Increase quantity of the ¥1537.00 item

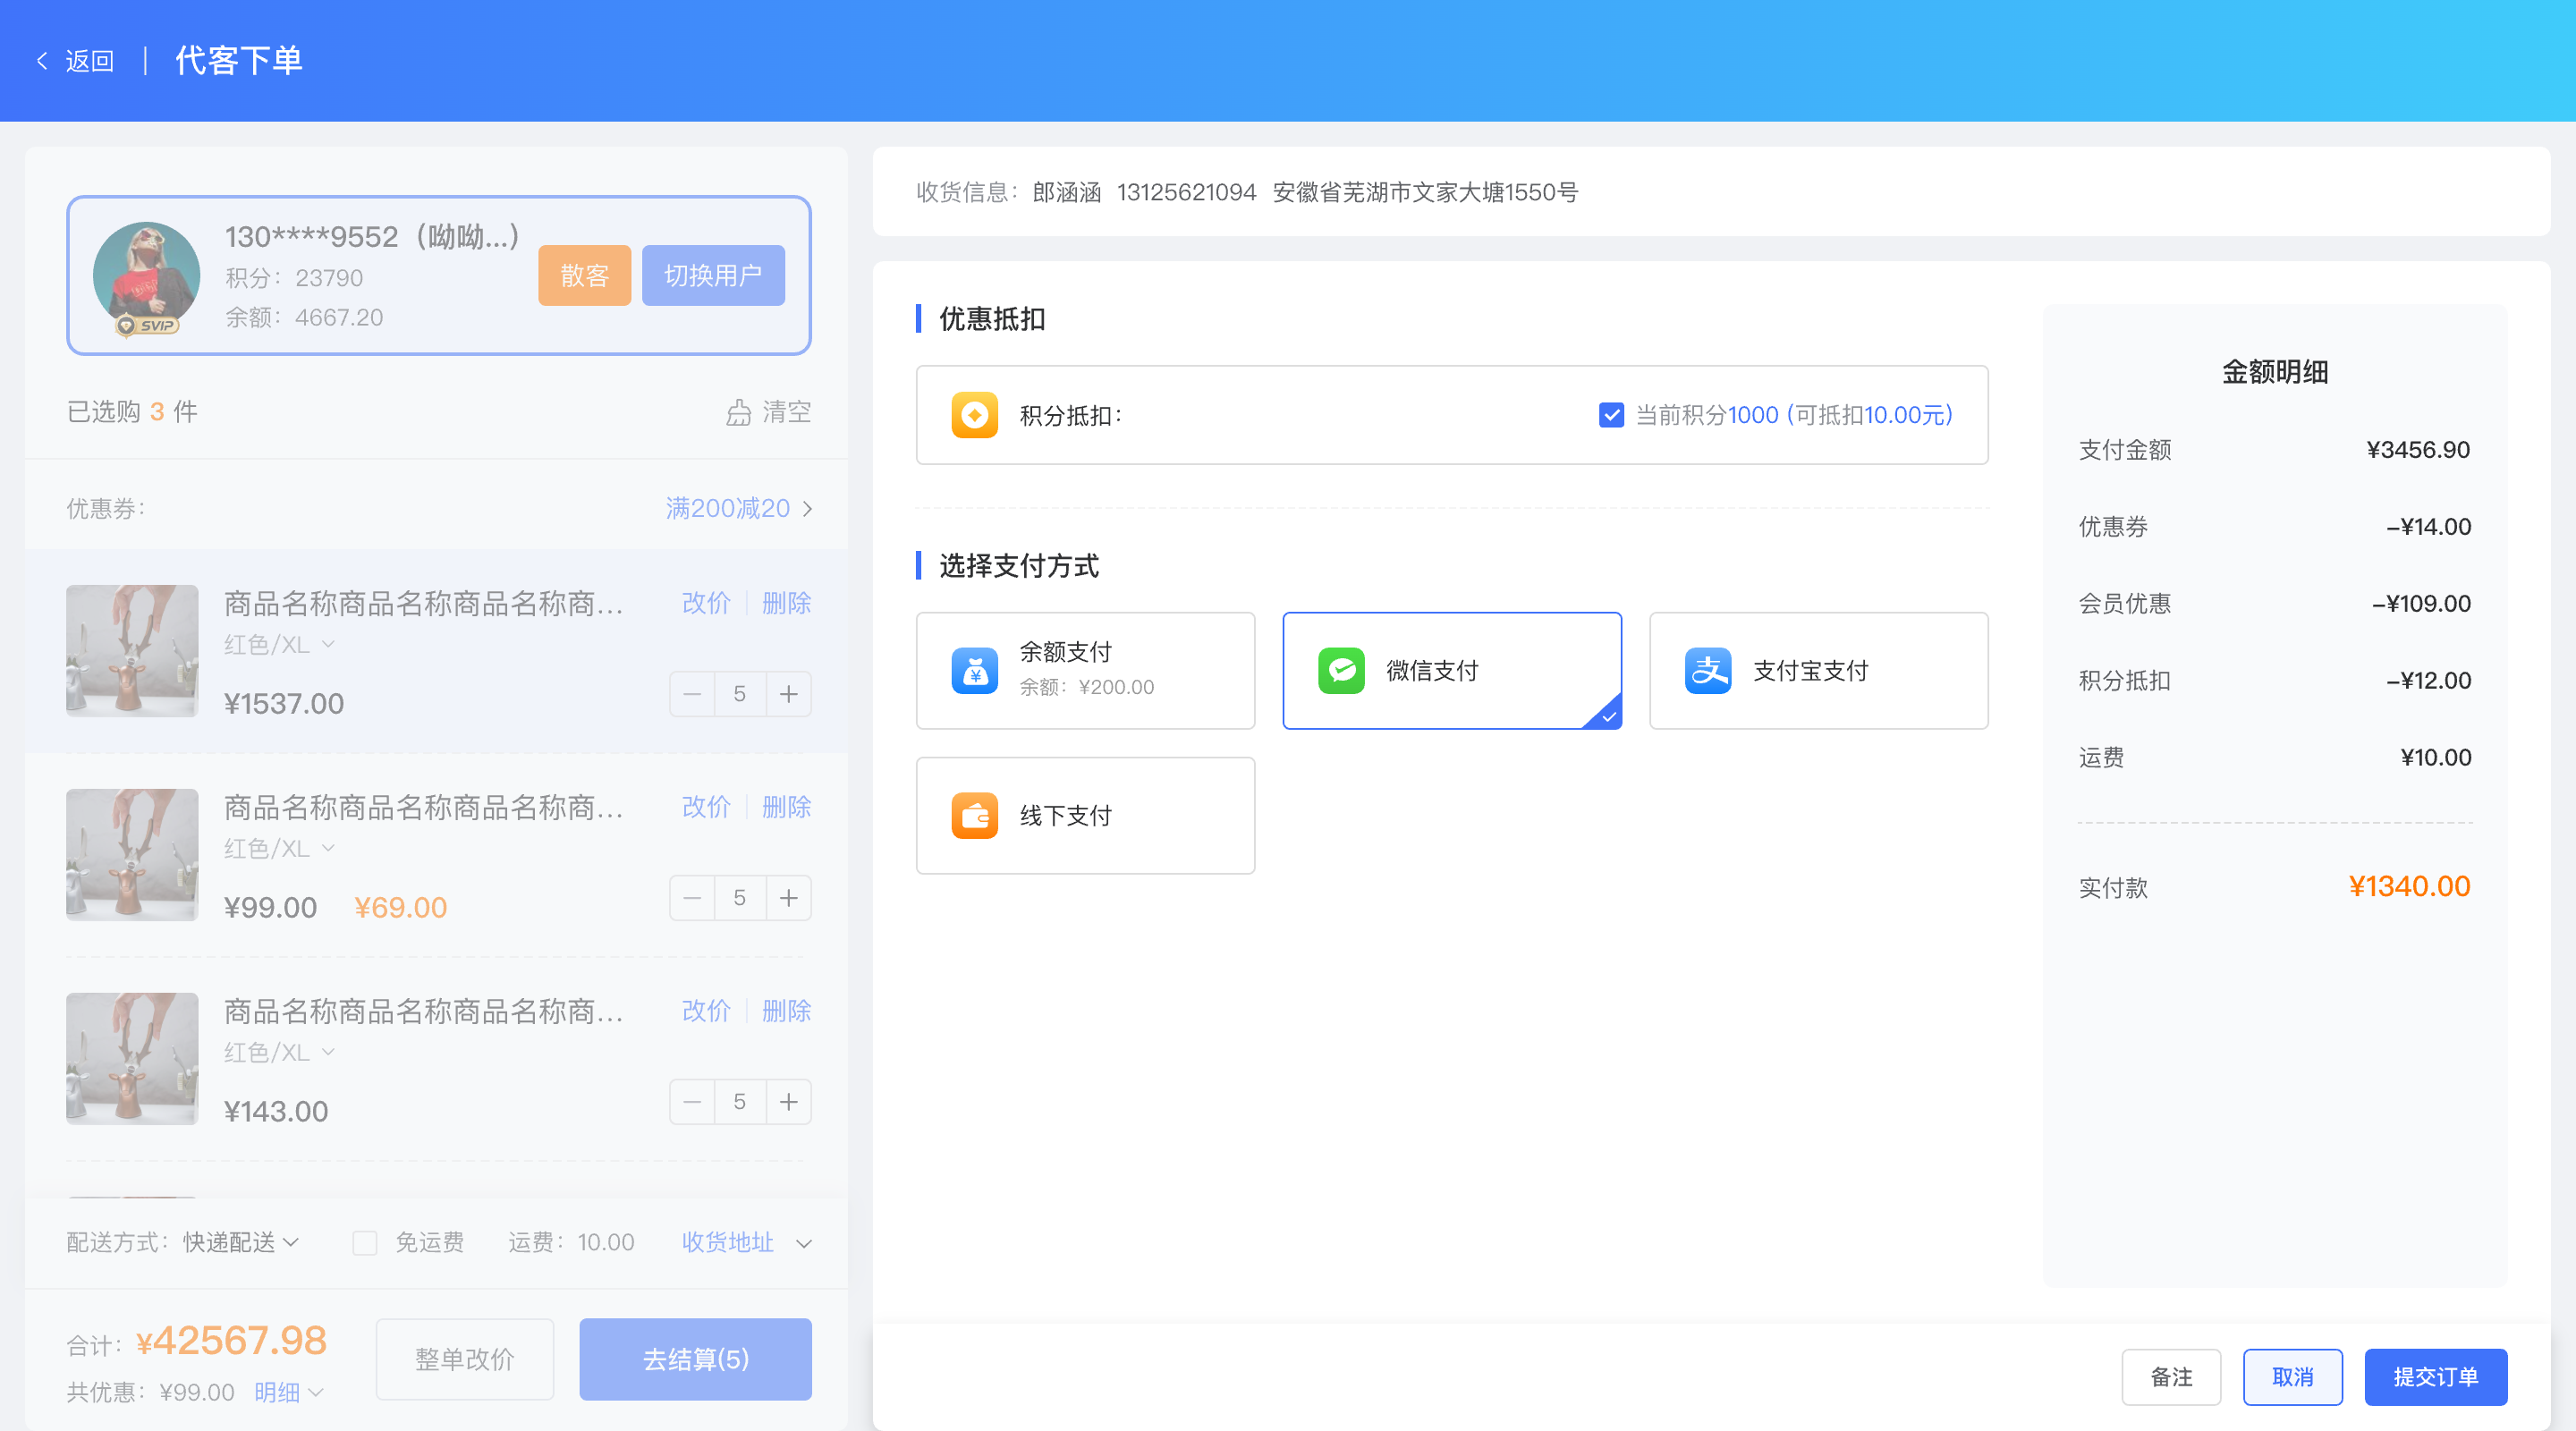[789, 694]
